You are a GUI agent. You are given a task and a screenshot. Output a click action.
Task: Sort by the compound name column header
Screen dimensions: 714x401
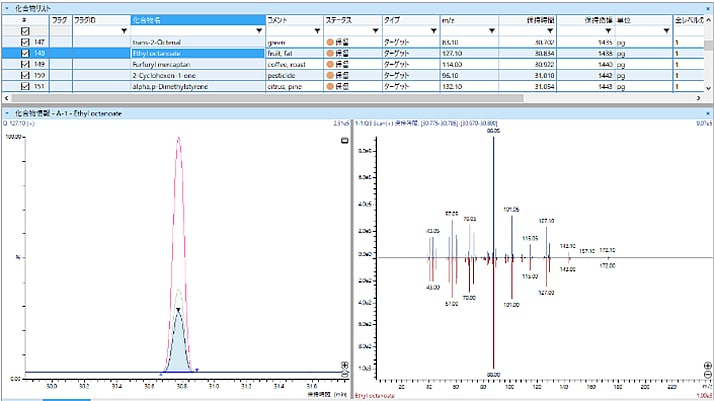[198, 20]
